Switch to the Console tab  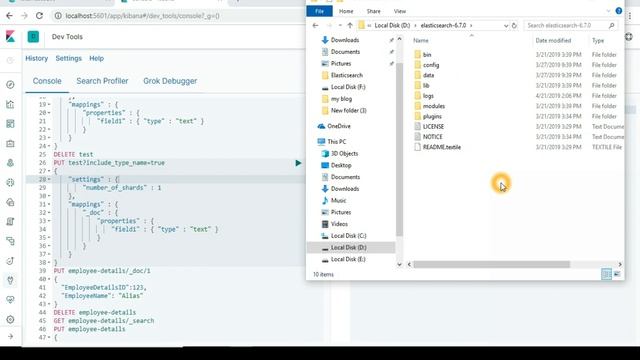tap(47, 81)
